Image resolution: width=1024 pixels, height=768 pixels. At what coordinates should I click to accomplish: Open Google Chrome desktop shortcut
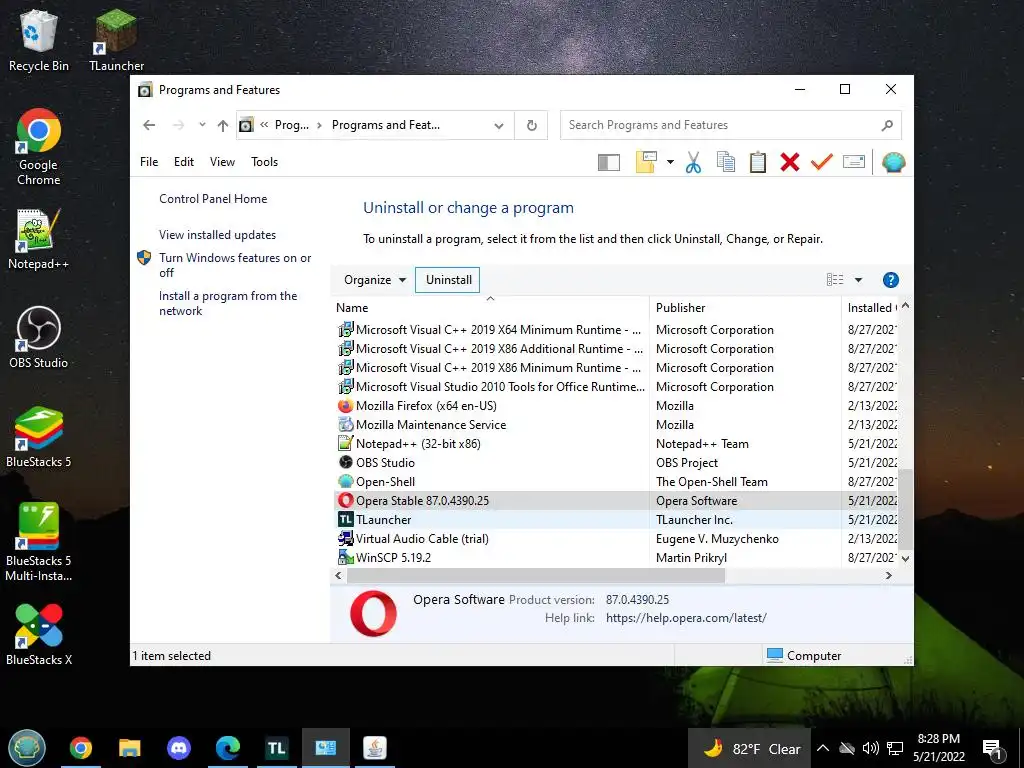[39, 148]
